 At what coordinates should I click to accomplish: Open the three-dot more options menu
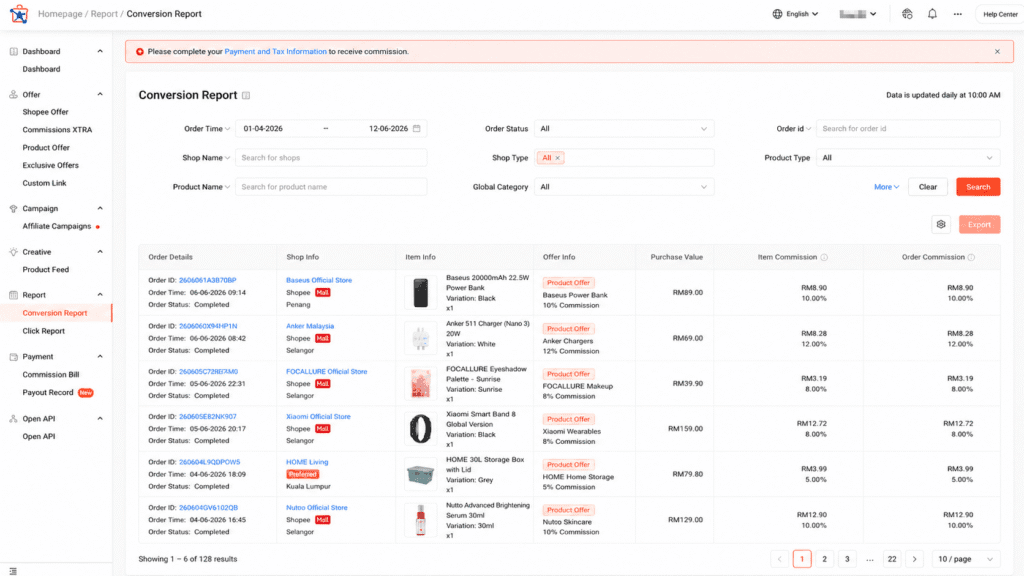[957, 14]
